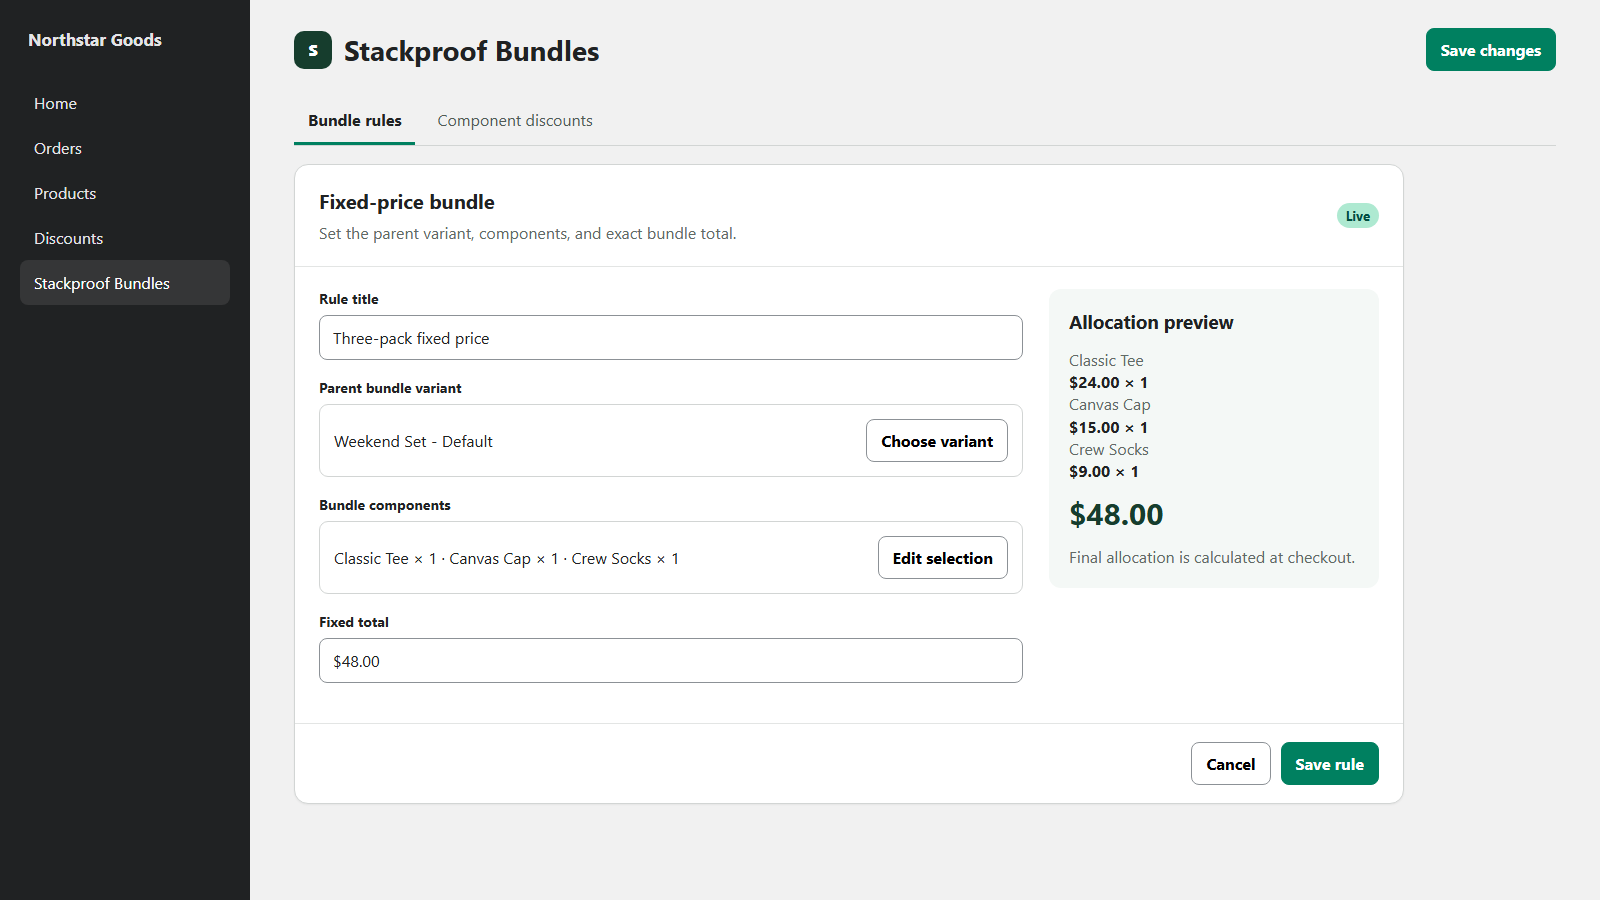Screen dimensions: 1600x900
Task: Click the $48.00 allocation total
Action: tap(1116, 514)
